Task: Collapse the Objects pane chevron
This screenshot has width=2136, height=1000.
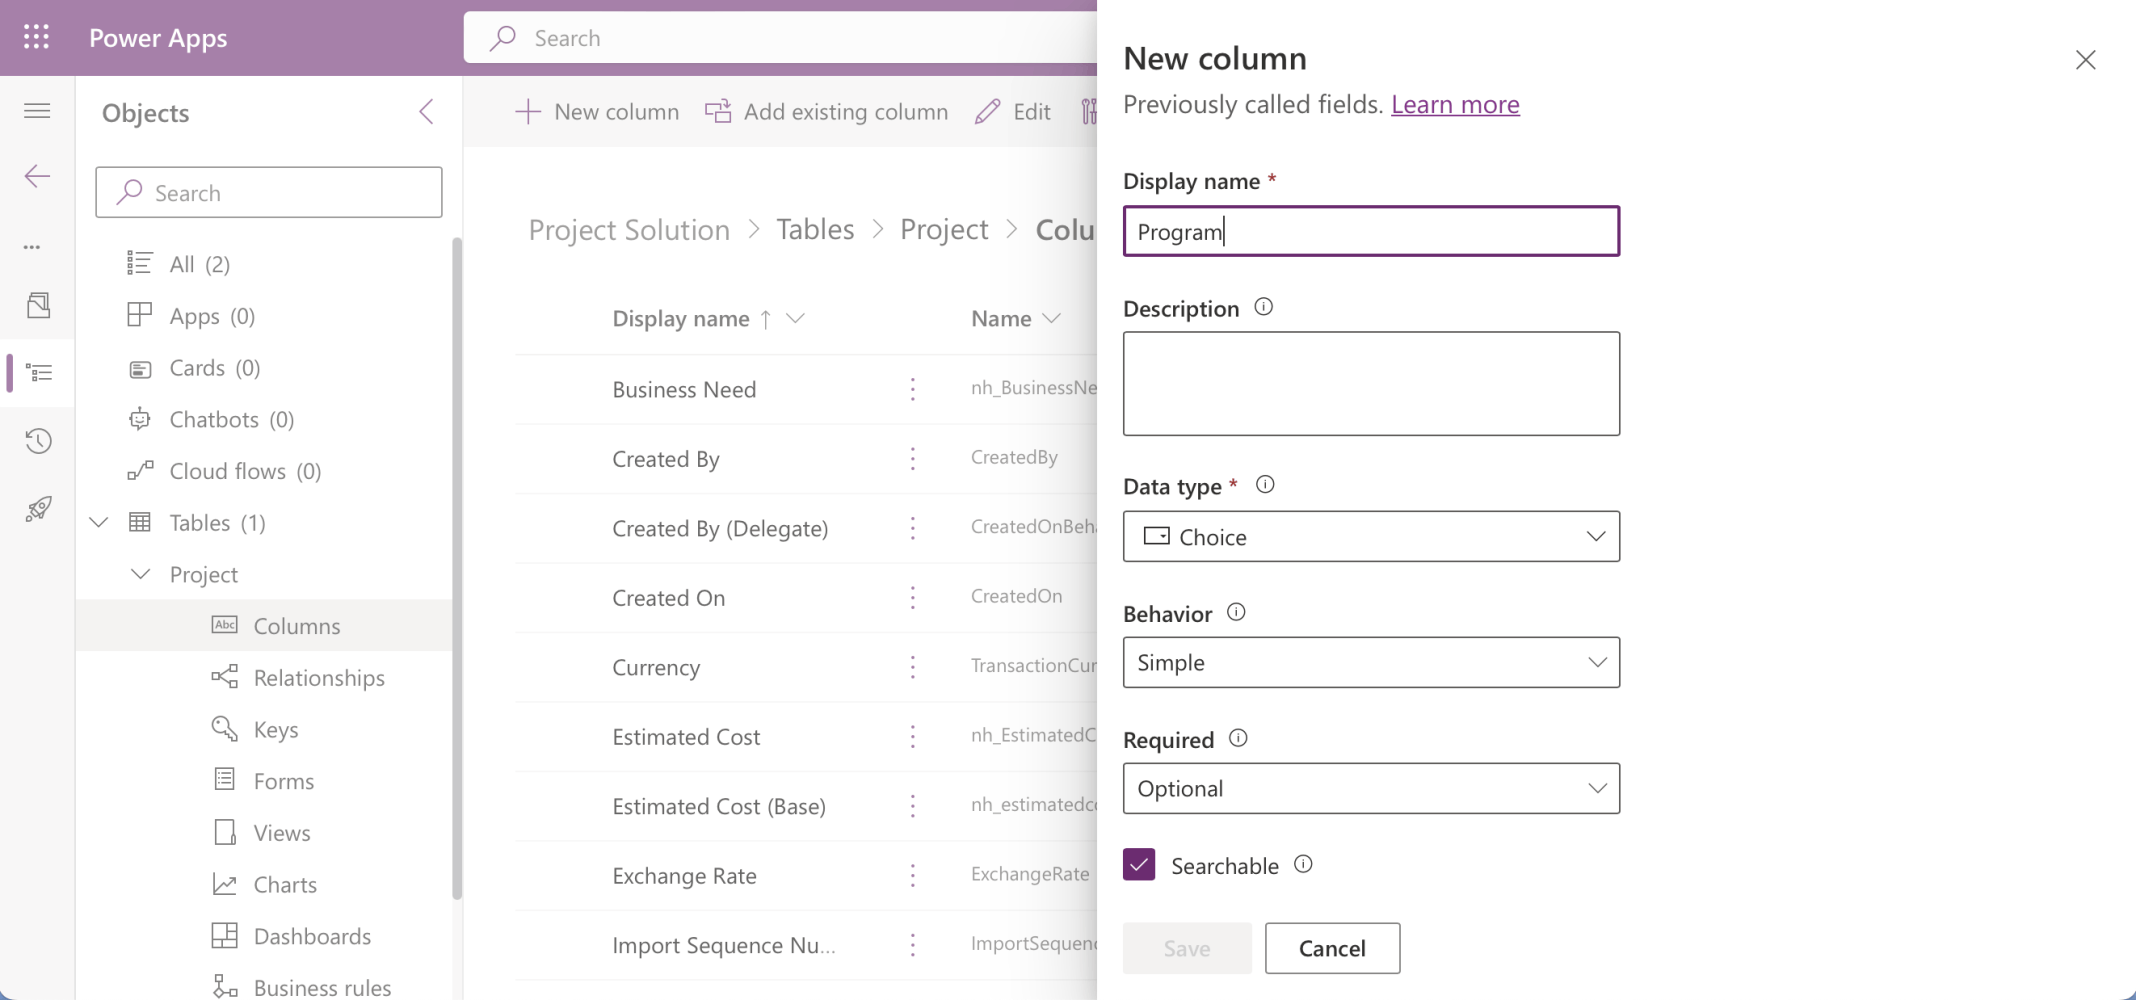Action: pos(426,111)
